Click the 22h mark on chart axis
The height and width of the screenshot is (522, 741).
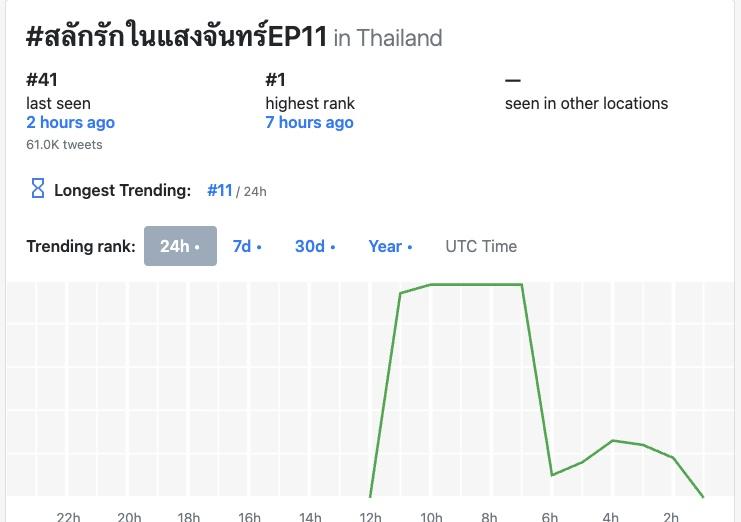pos(68,516)
